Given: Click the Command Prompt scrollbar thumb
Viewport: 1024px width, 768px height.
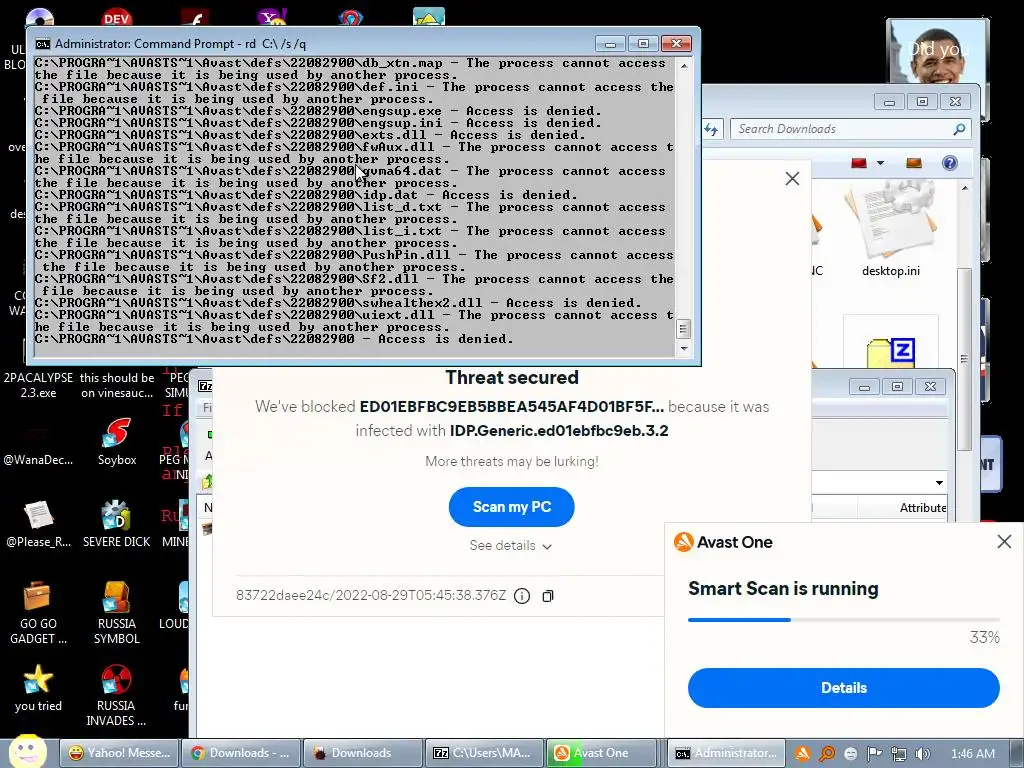Looking at the screenshot, I should click(683, 328).
